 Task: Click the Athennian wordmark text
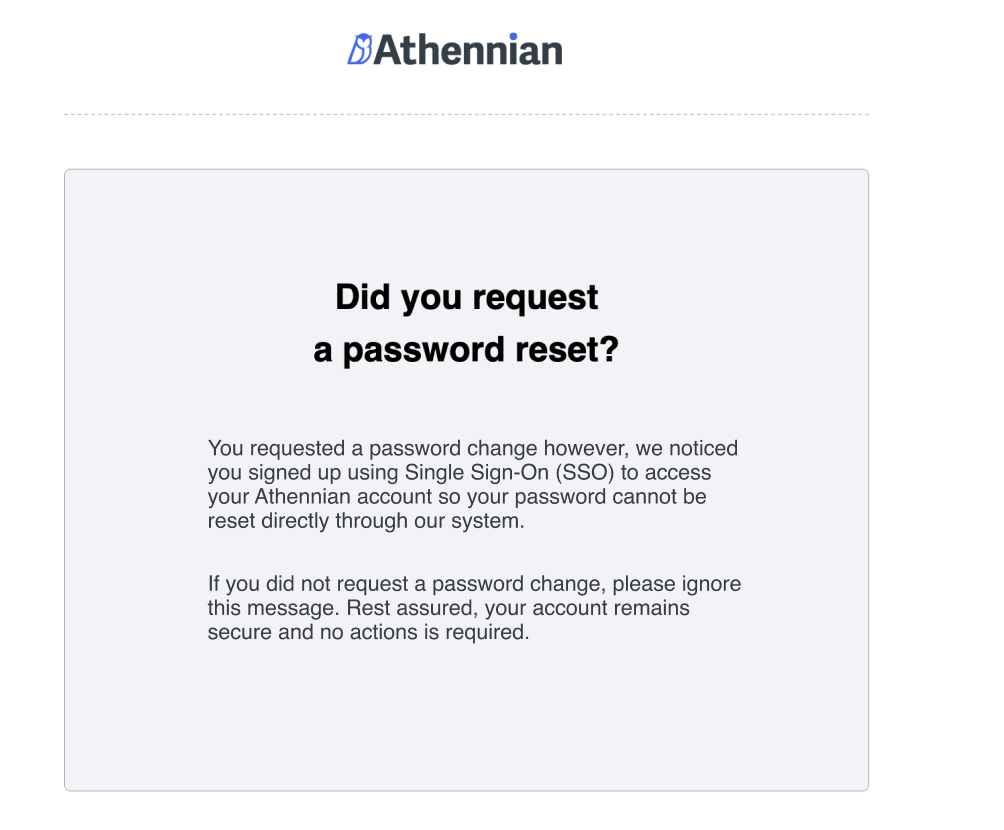(x=468, y=50)
